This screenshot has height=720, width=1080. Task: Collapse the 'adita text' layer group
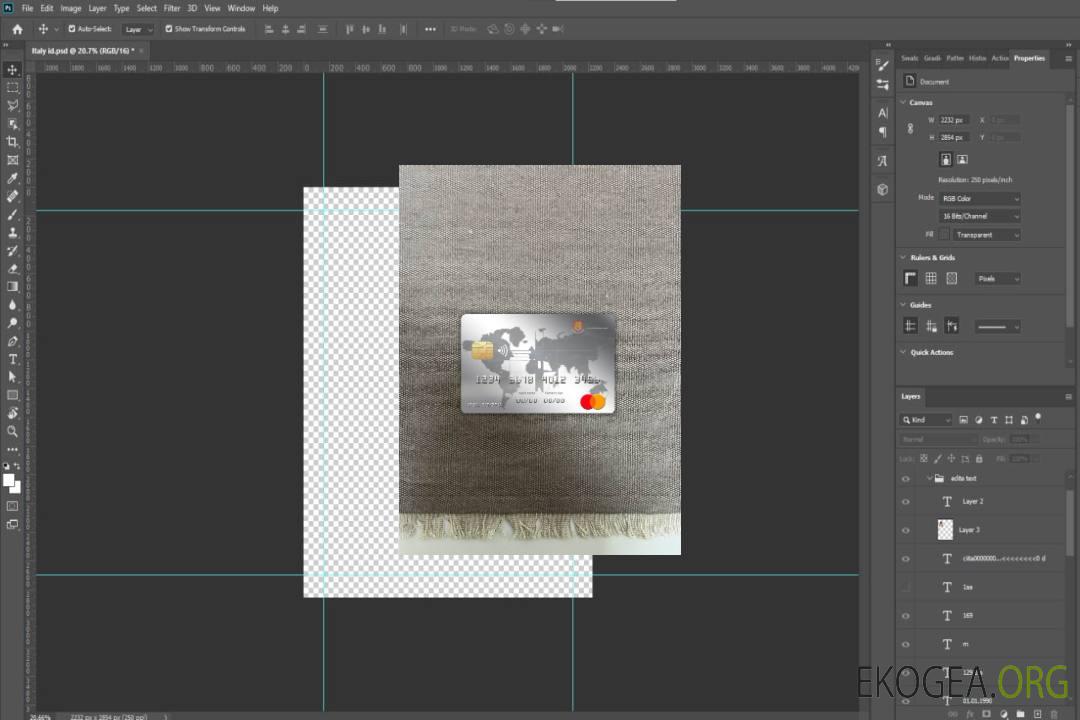[929, 478]
